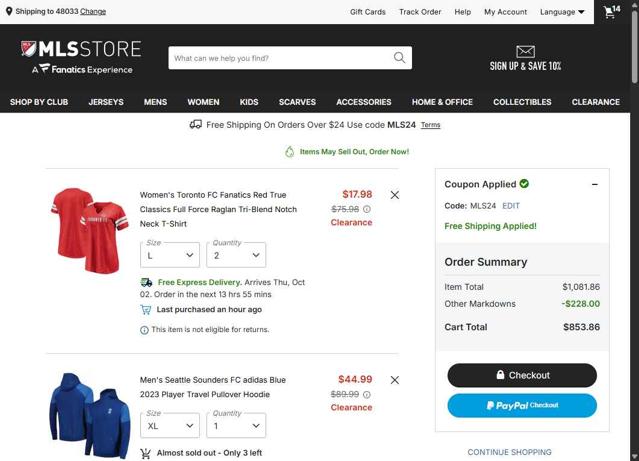Click the blue Sounders hoodie thumbnail
Image resolution: width=639 pixels, height=461 pixels.
[x=90, y=416]
